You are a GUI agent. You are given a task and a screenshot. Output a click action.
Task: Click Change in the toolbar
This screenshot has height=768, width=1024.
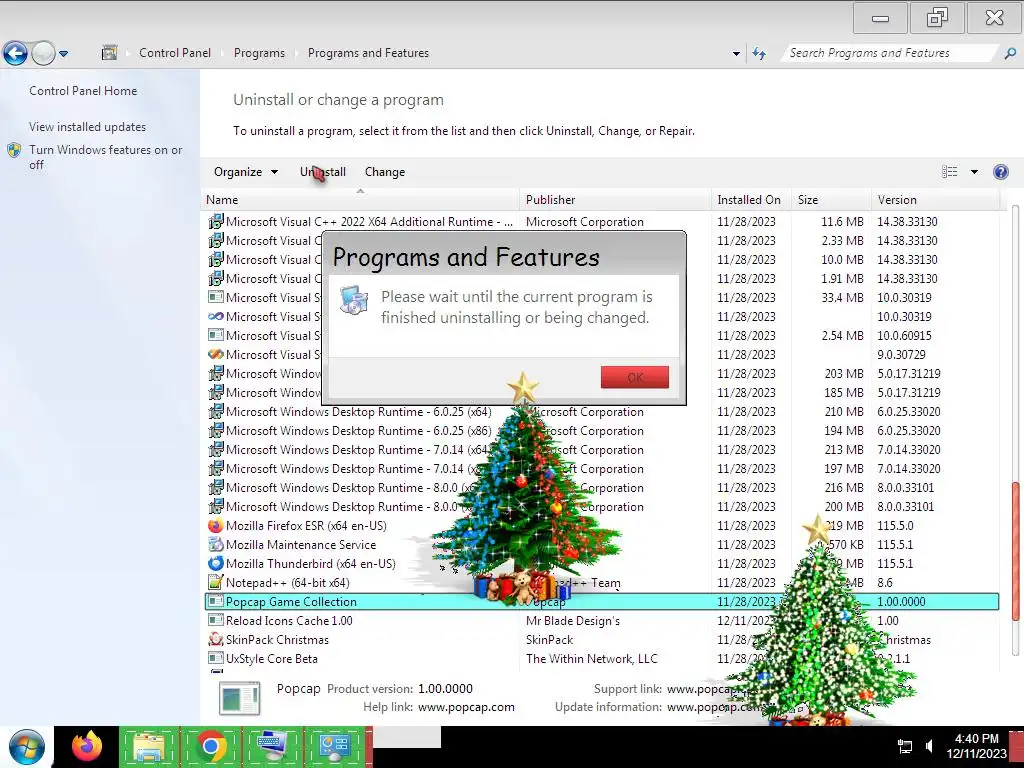pyautogui.click(x=385, y=172)
